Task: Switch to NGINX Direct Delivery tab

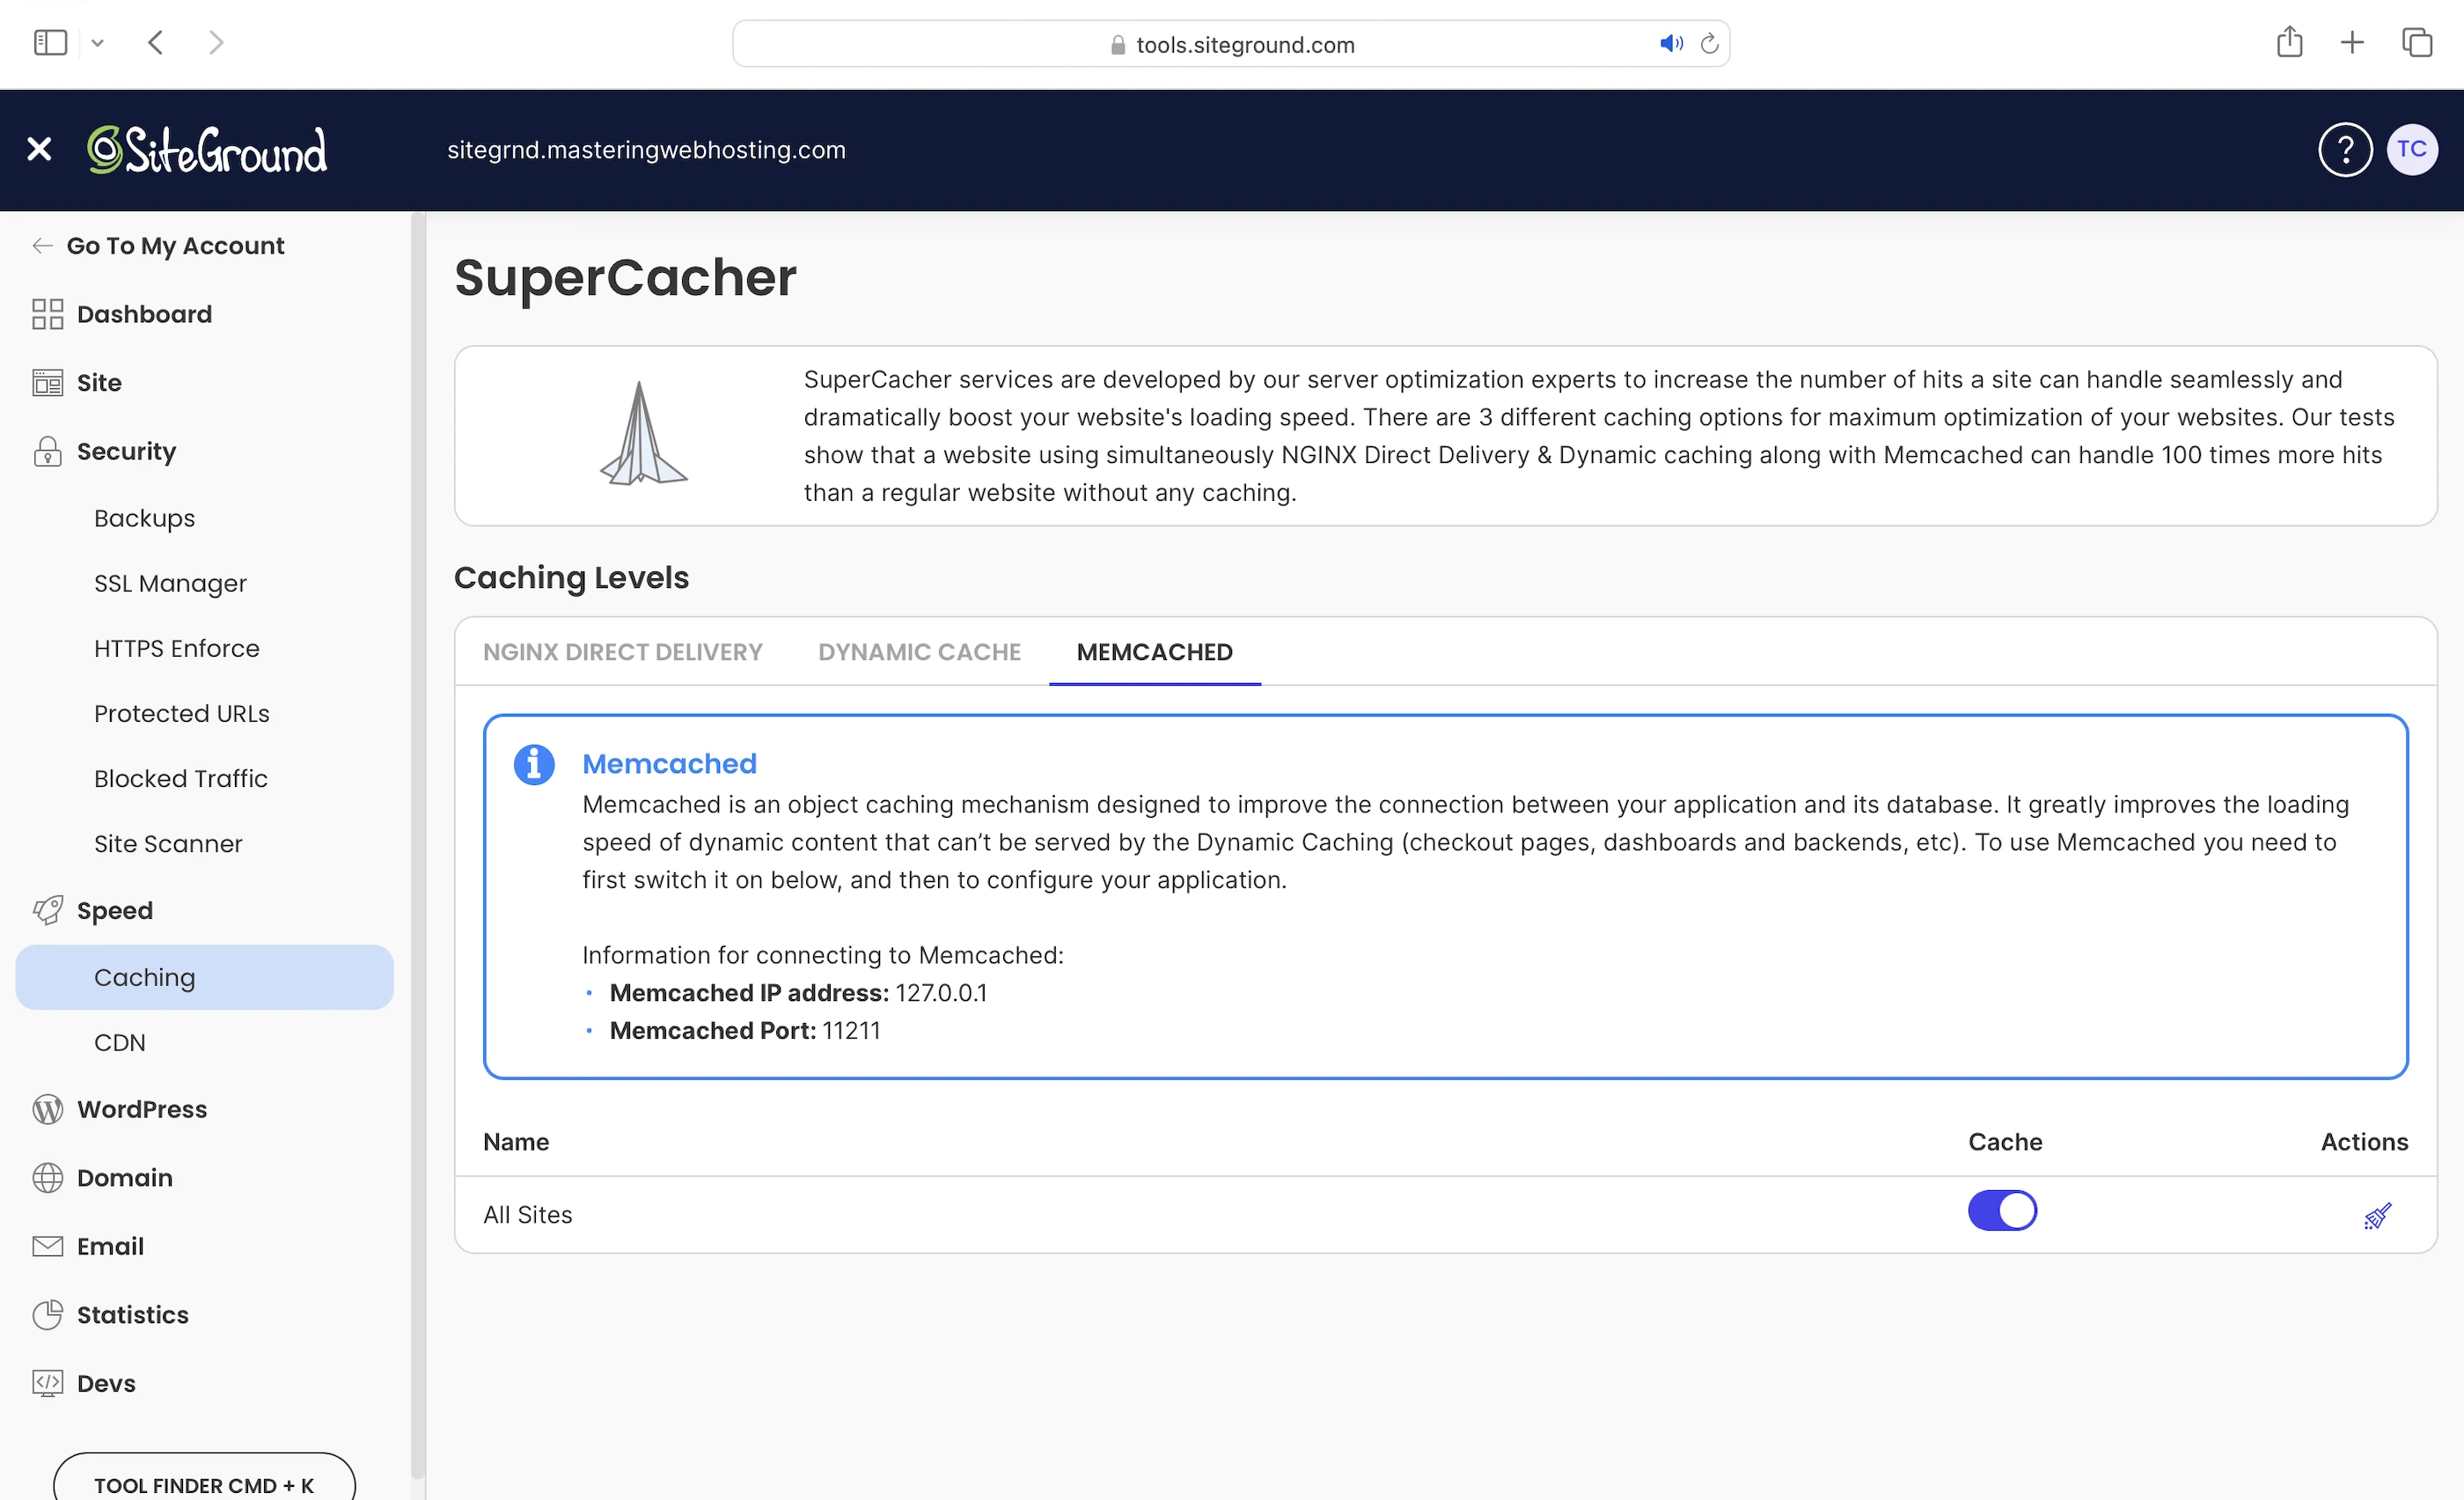Action: click(x=622, y=652)
